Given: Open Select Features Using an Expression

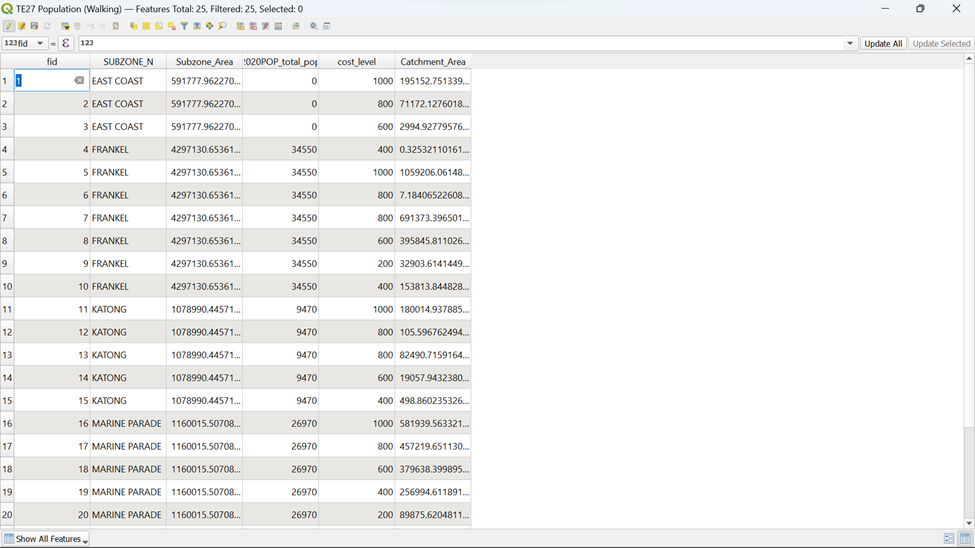Looking at the screenshot, I should click(133, 26).
